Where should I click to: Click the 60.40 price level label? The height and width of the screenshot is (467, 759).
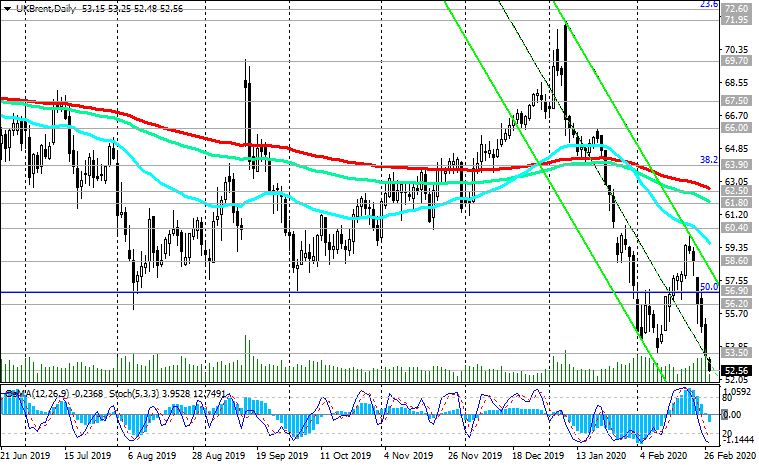tap(736, 228)
